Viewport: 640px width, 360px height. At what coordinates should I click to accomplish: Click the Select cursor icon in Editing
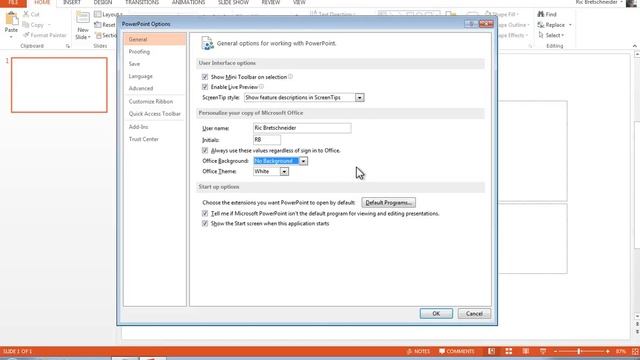pos(541,36)
